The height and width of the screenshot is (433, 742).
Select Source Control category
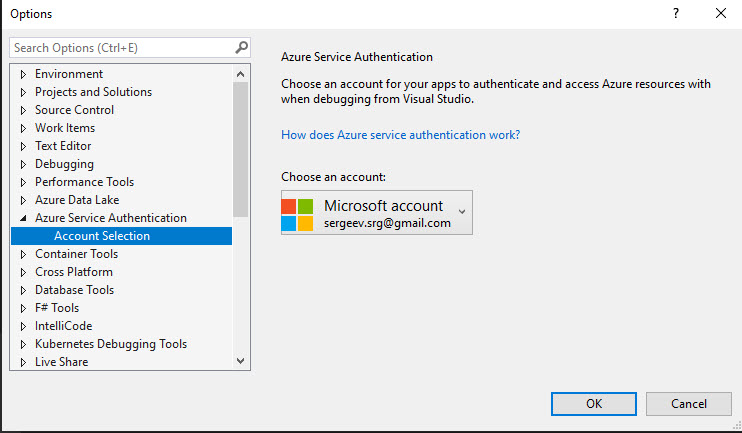(74, 110)
